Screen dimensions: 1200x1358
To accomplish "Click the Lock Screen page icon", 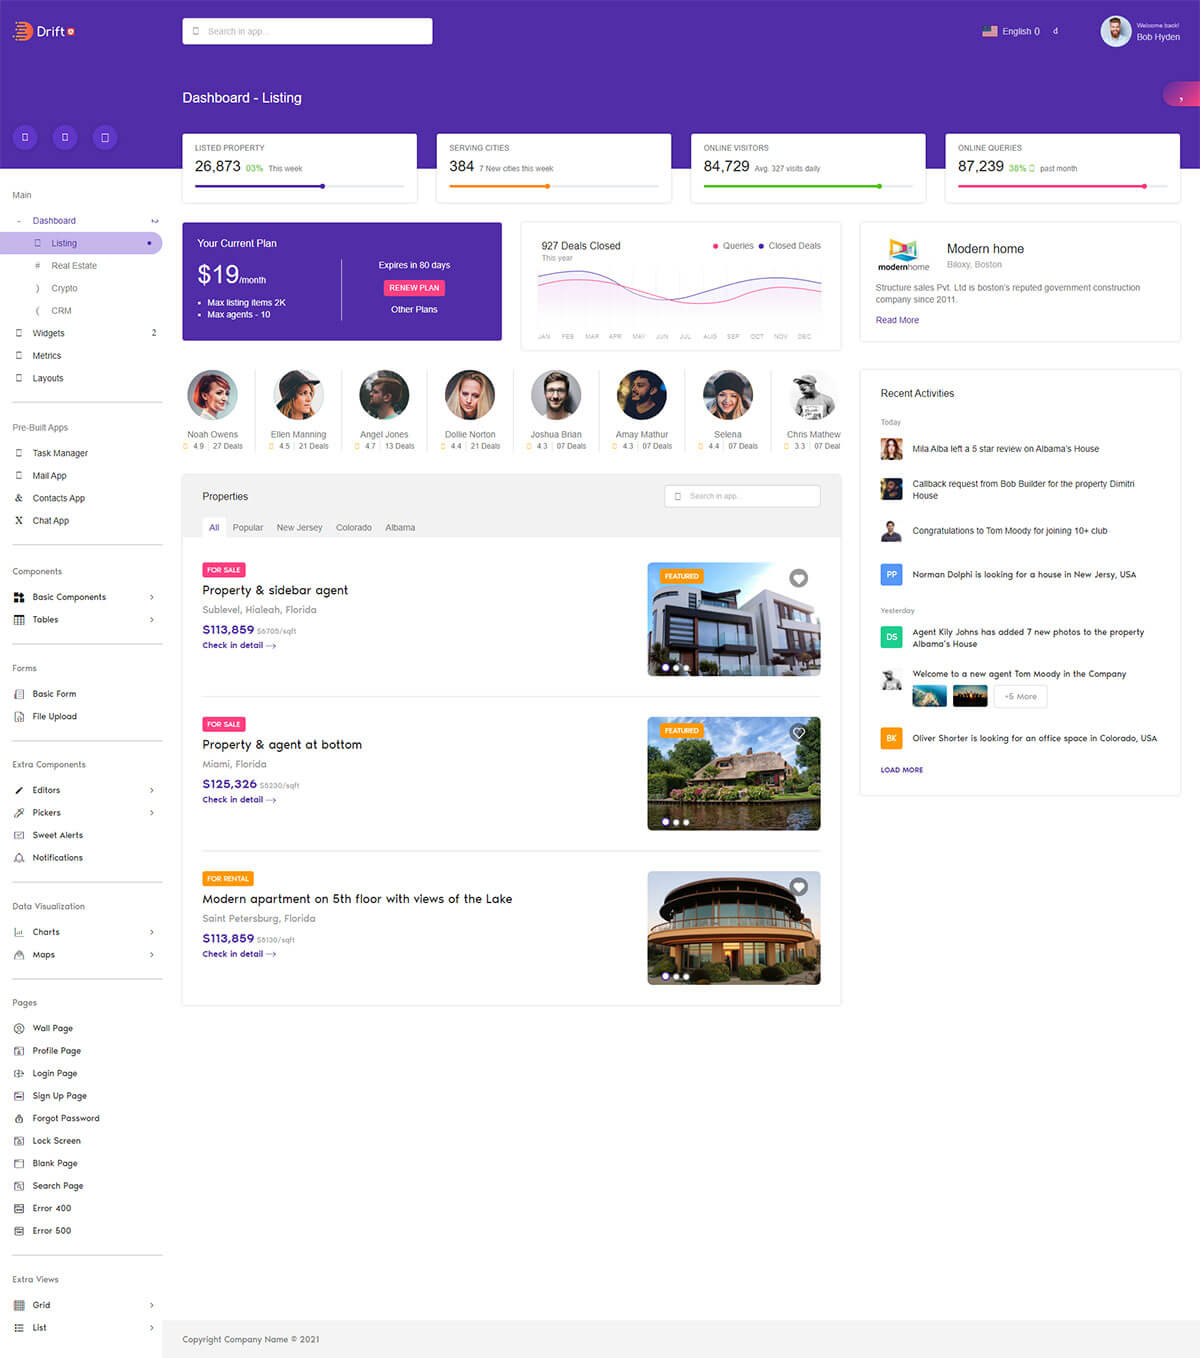I will pos(19,1141).
